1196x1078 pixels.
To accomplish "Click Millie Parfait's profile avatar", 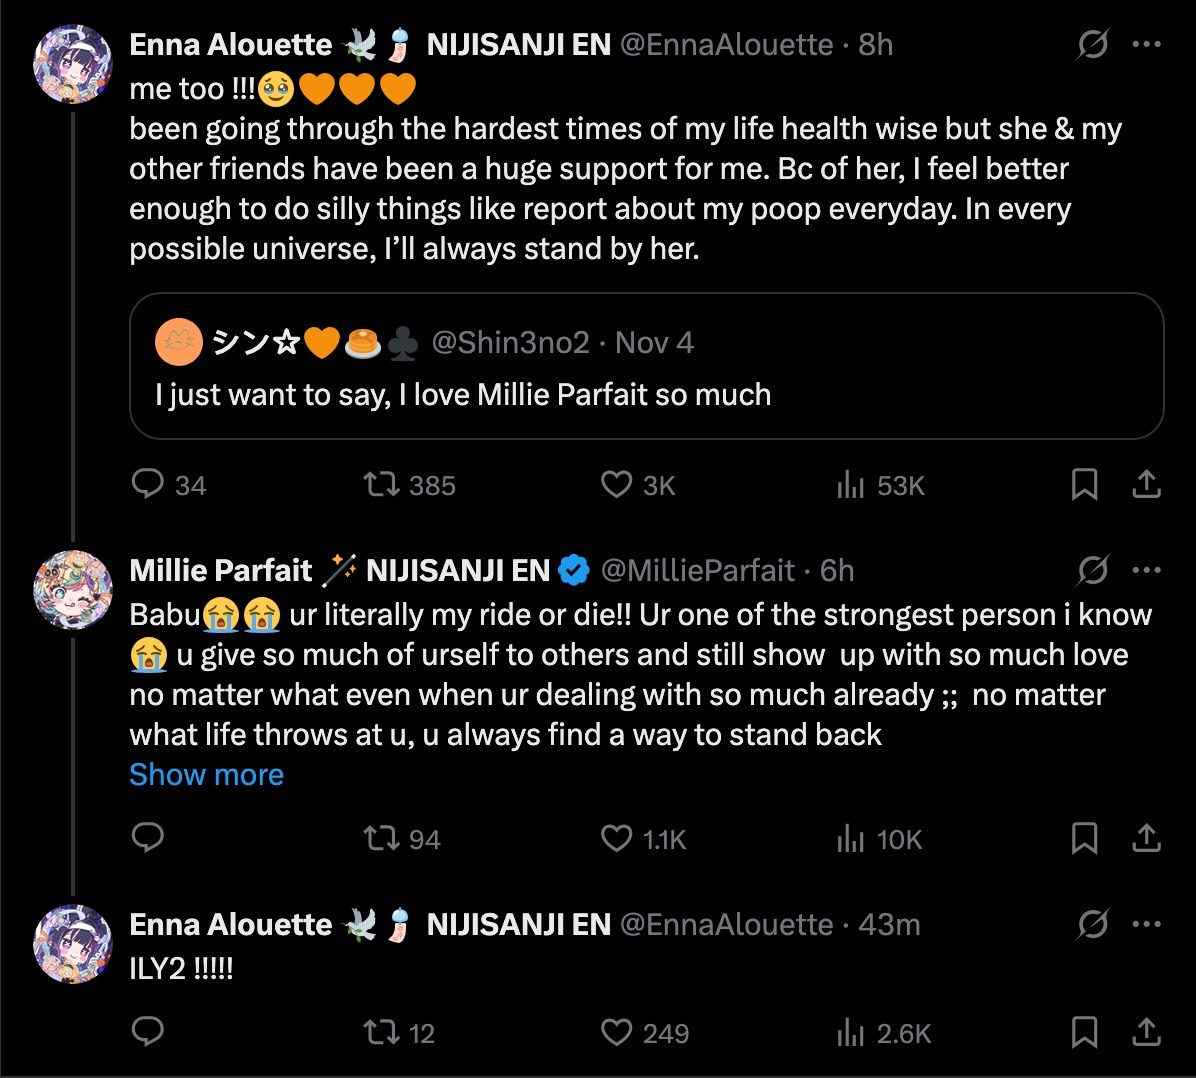I will point(73,590).
